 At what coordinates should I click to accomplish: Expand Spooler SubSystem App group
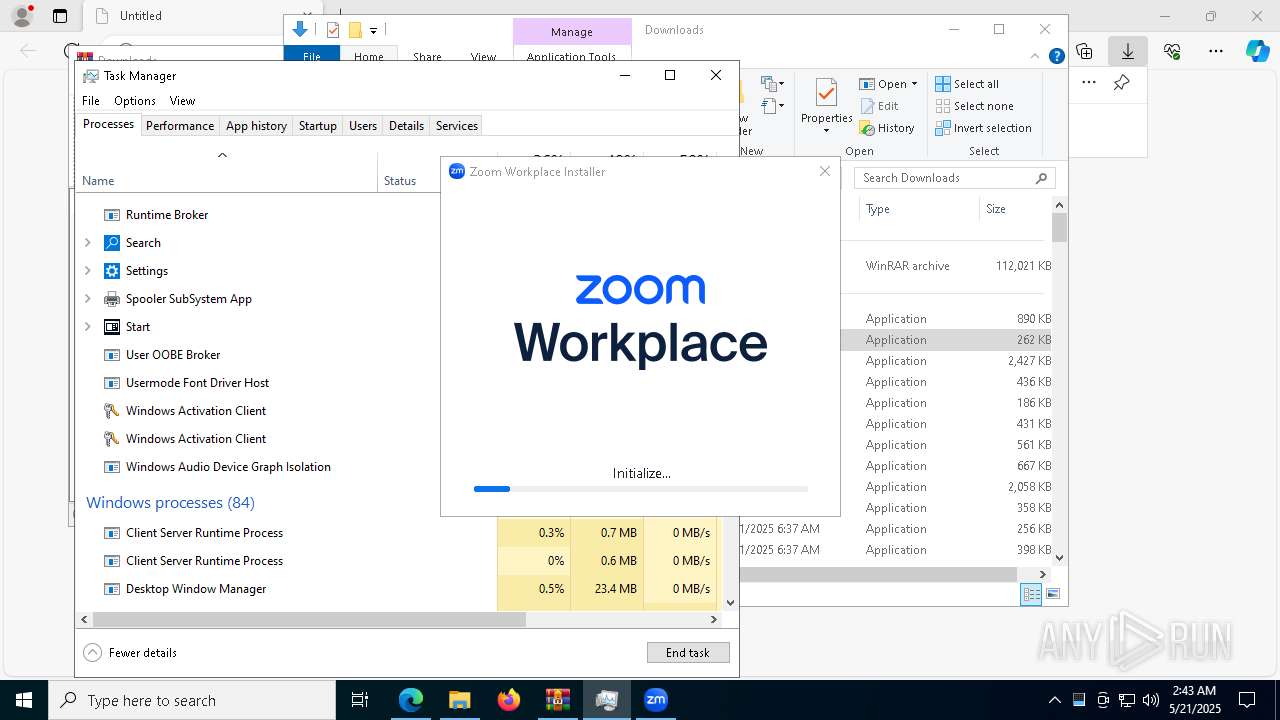[x=87, y=299]
